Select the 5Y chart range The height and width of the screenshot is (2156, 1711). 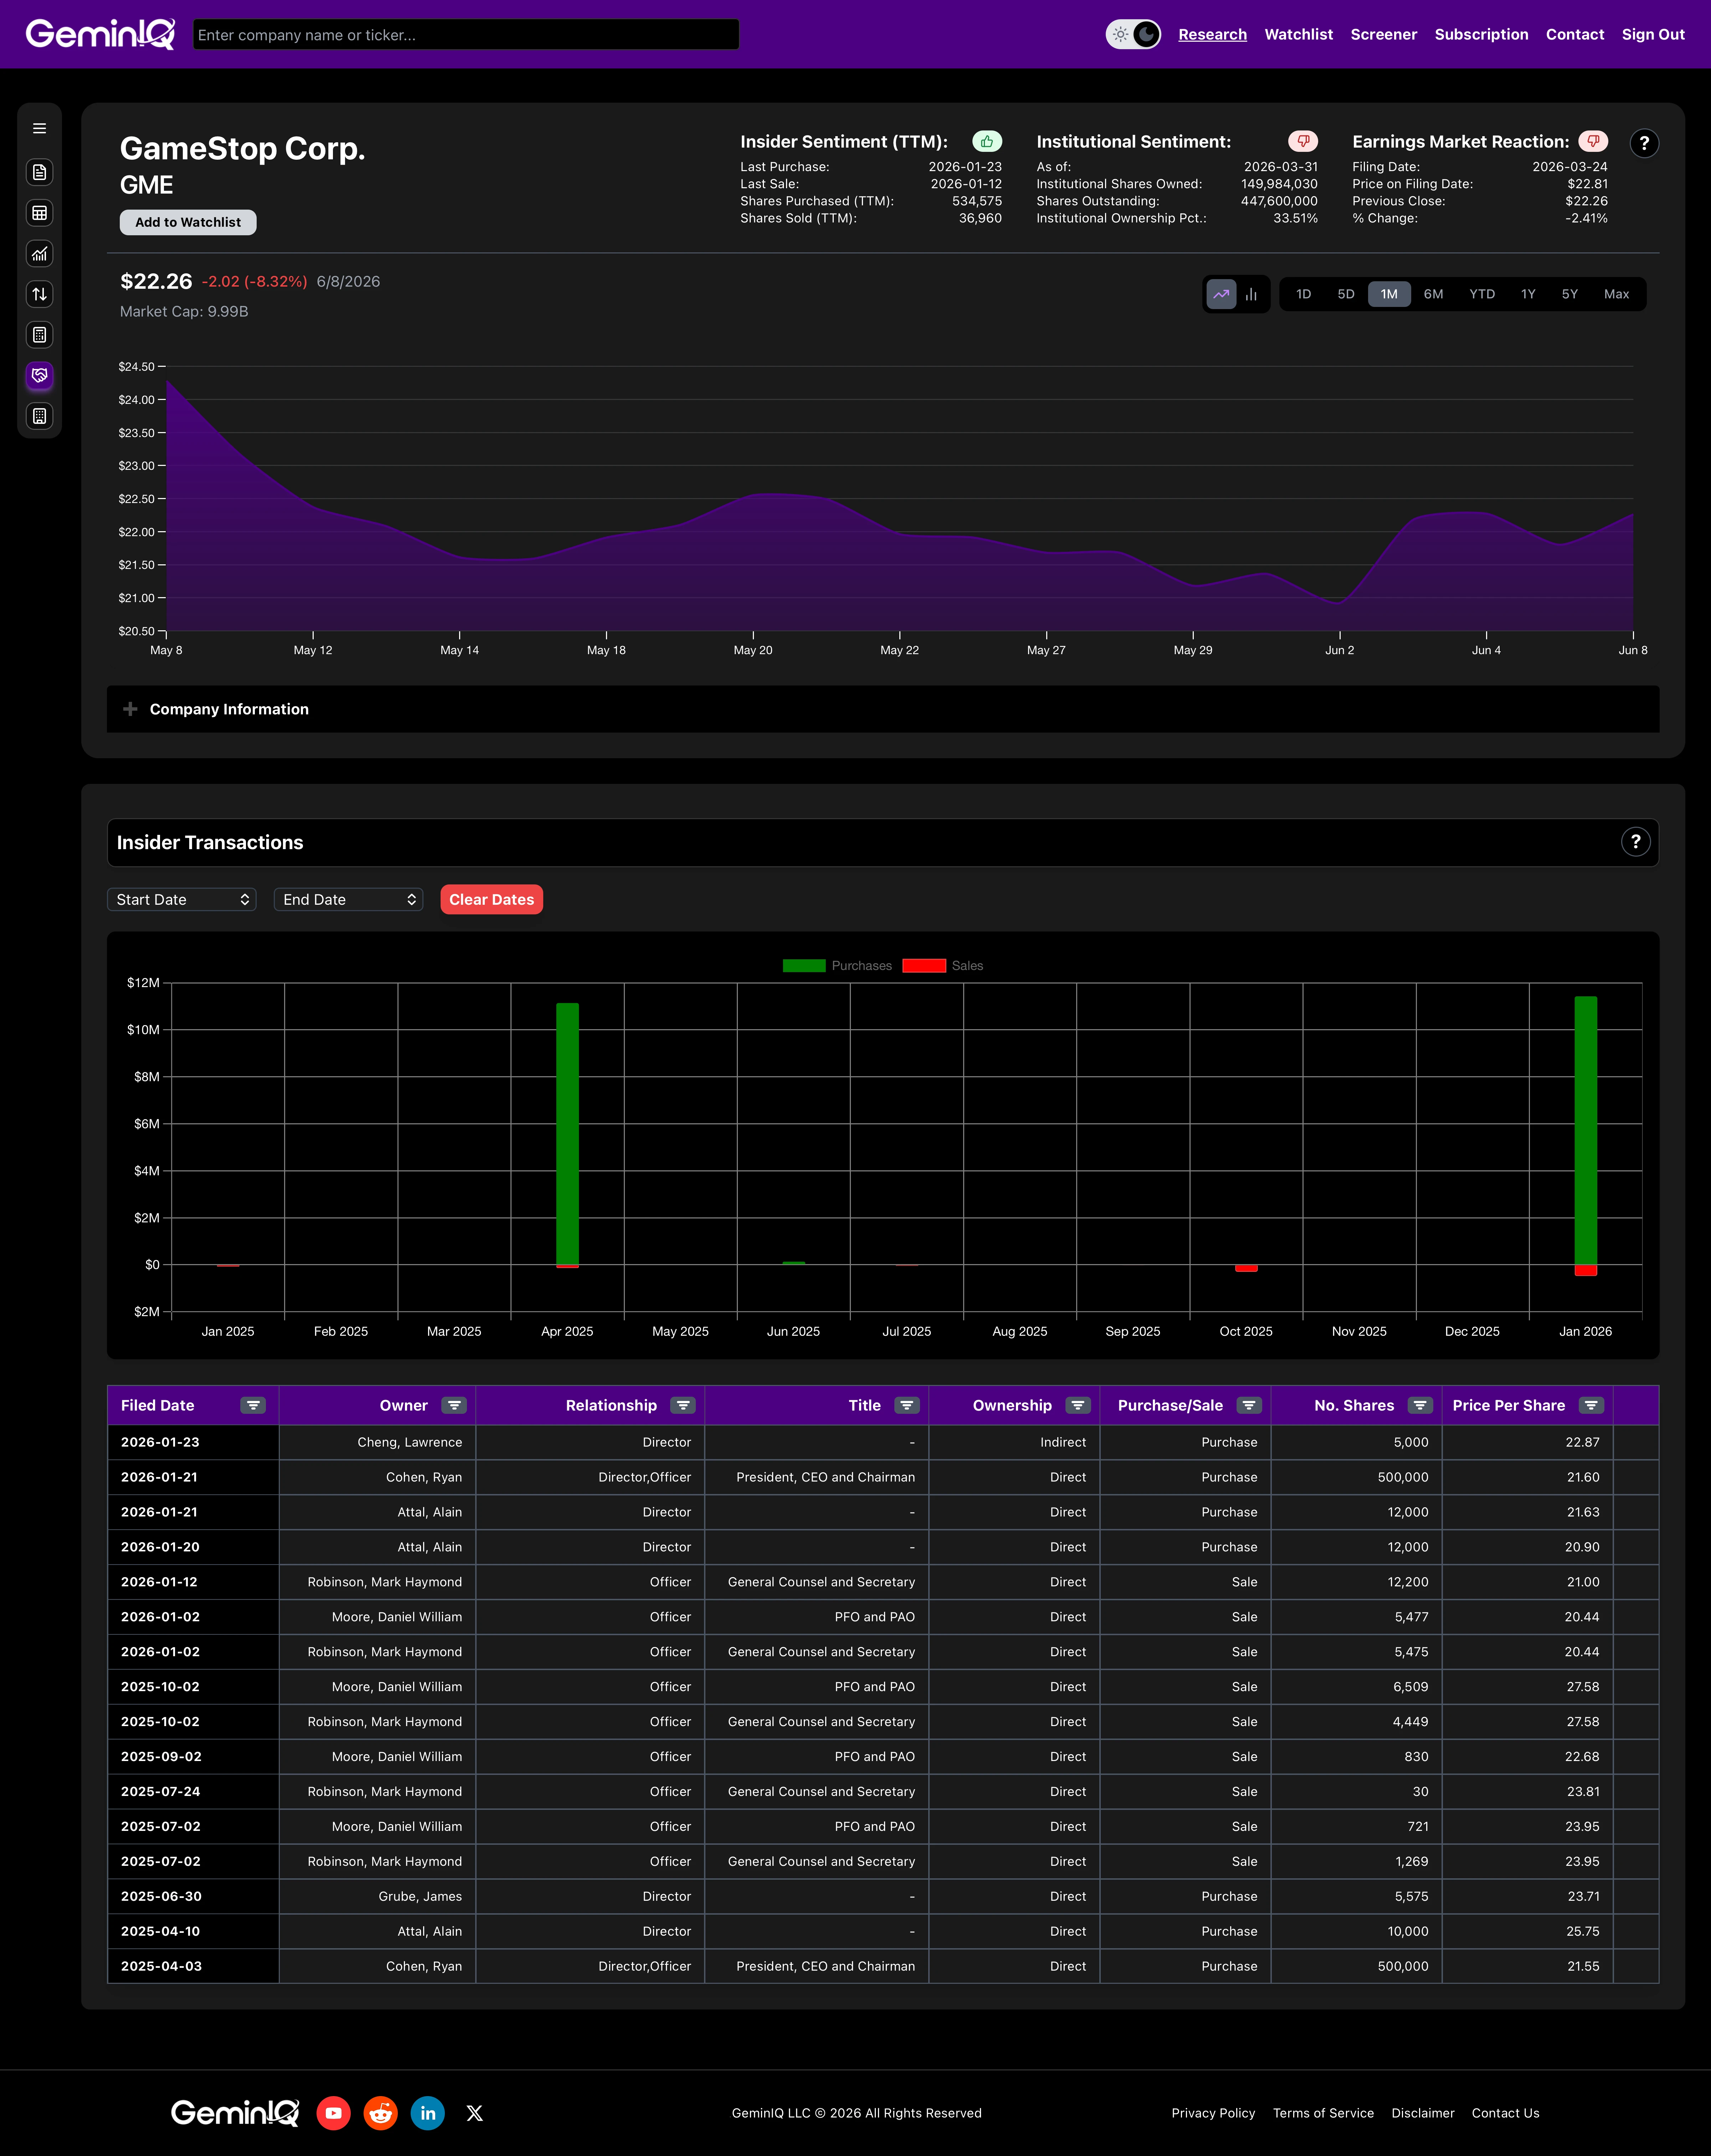pyautogui.click(x=1570, y=294)
